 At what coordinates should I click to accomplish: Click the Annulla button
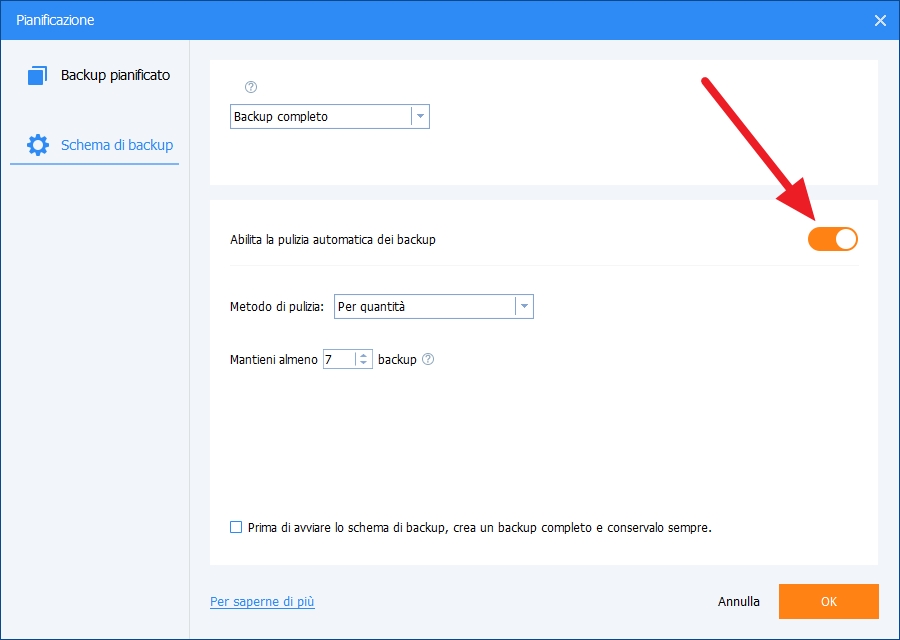(x=739, y=602)
